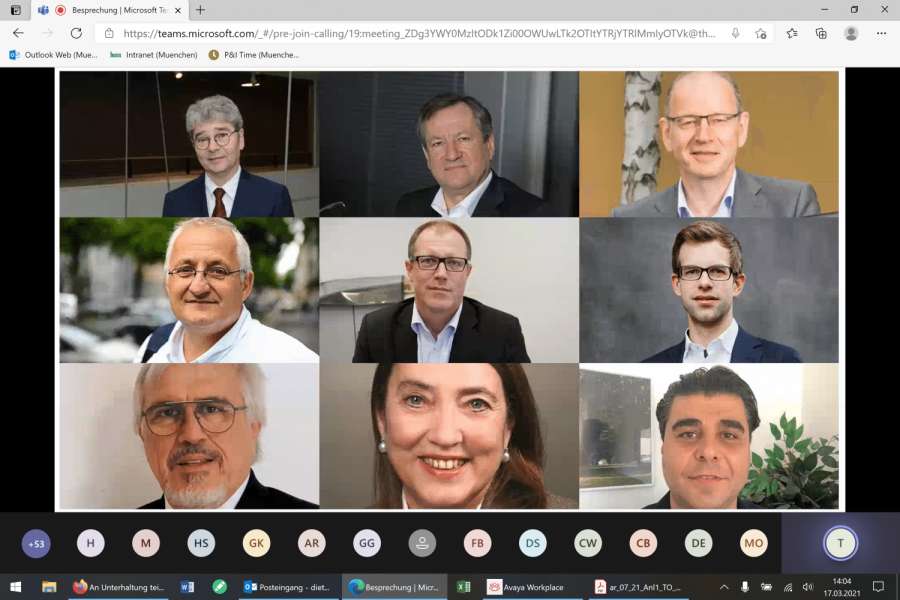Open the Edge profile menu
The height and width of the screenshot is (600, 900).
[x=851, y=33]
